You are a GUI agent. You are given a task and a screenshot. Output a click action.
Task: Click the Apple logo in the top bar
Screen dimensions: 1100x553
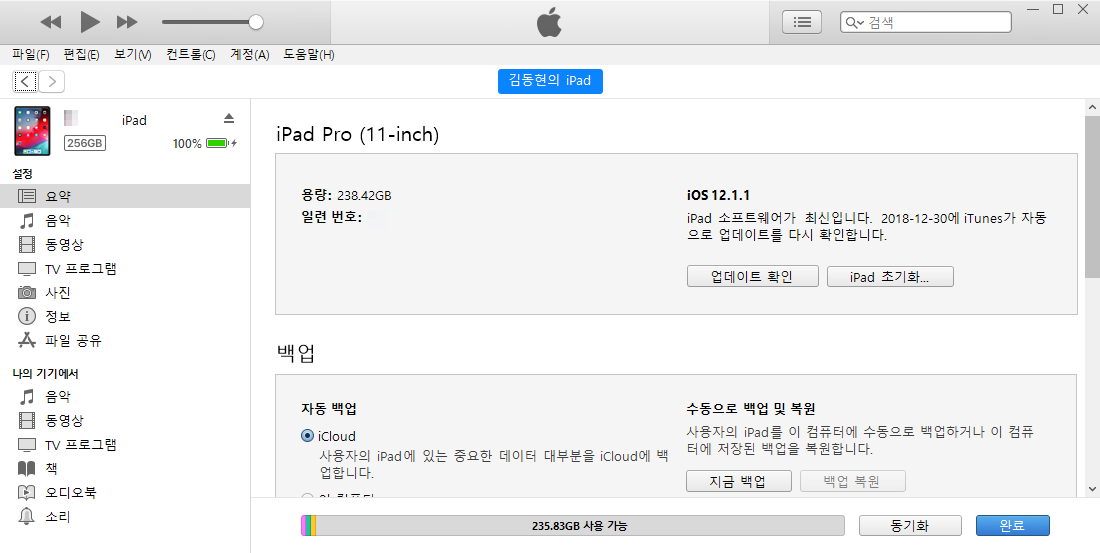click(549, 23)
